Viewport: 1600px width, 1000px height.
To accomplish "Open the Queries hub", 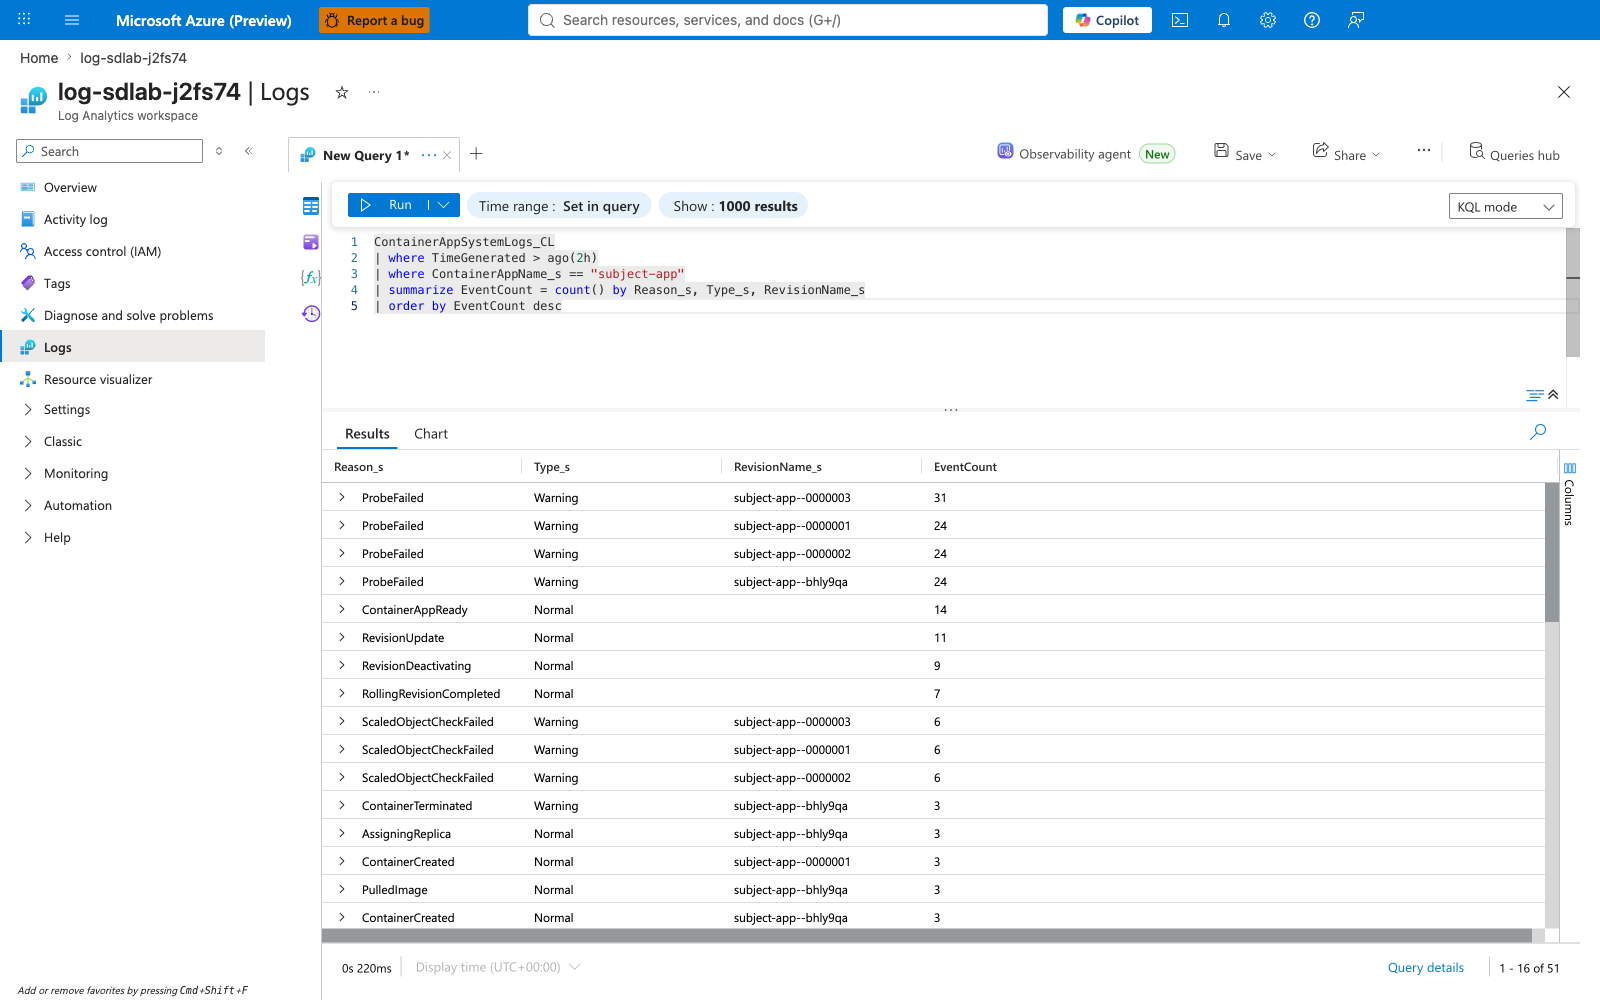I will [x=1514, y=154].
